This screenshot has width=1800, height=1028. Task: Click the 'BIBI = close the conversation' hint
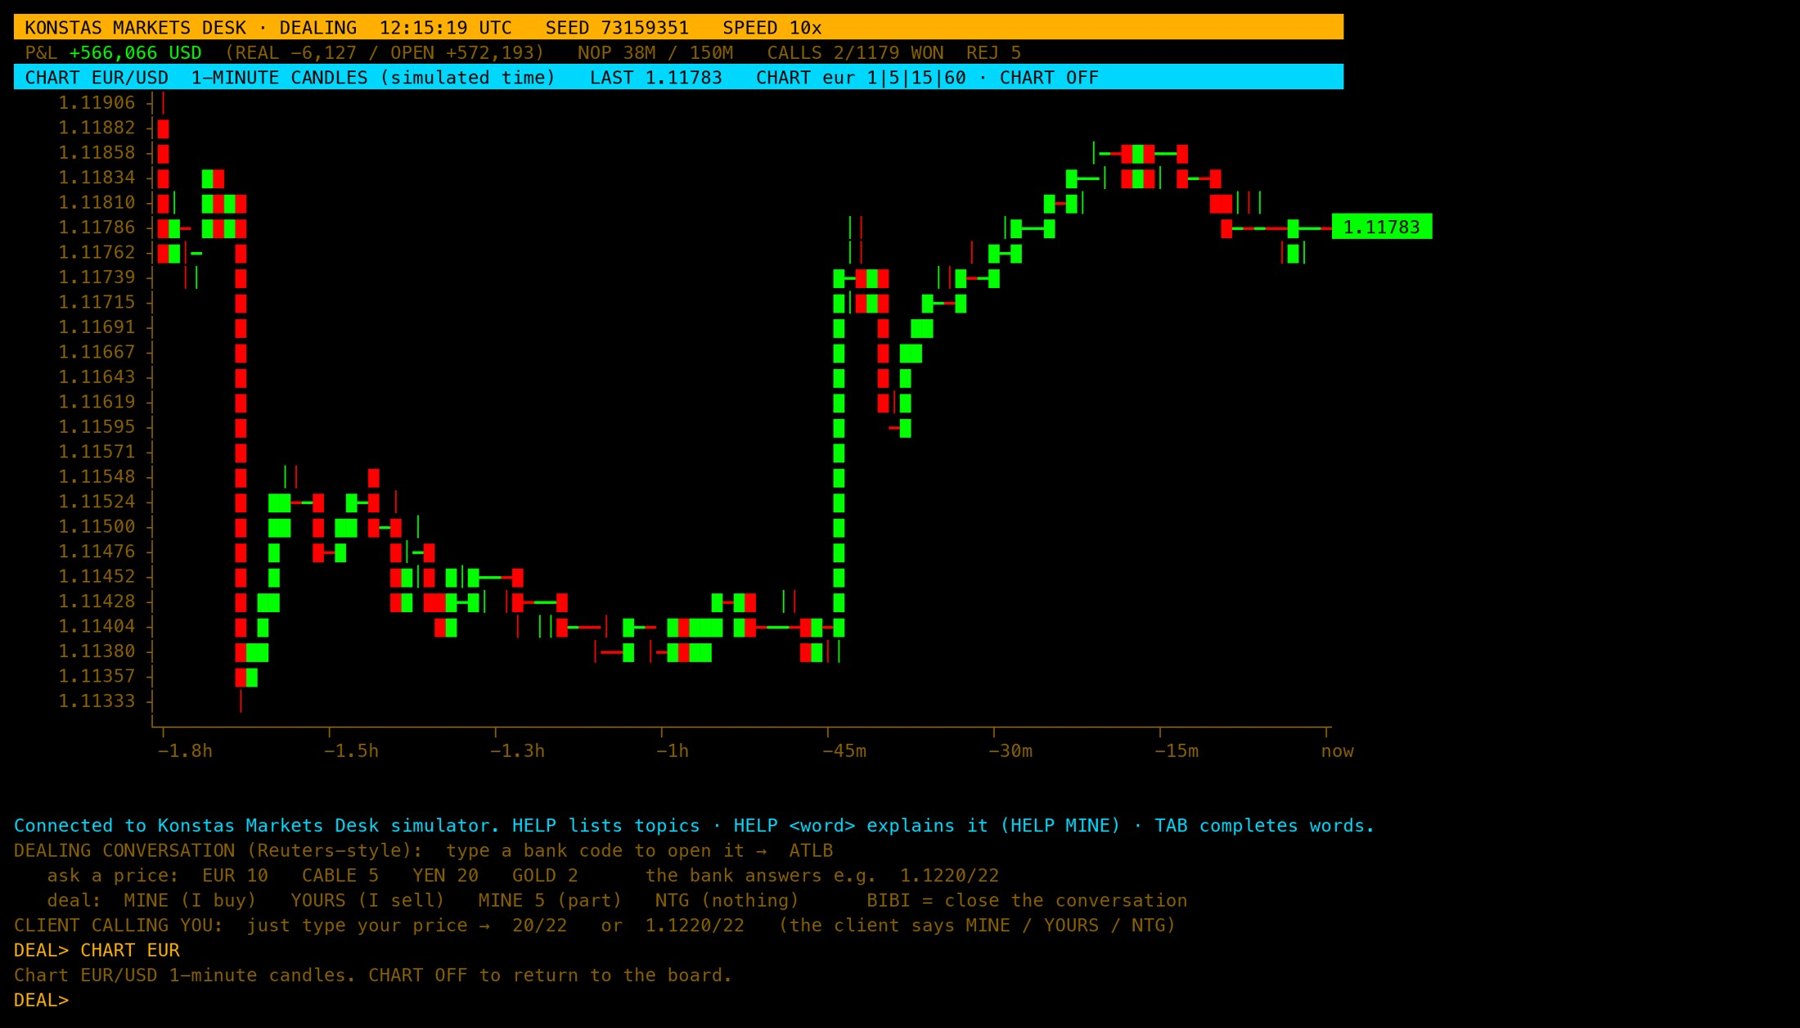tap(1027, 901)
